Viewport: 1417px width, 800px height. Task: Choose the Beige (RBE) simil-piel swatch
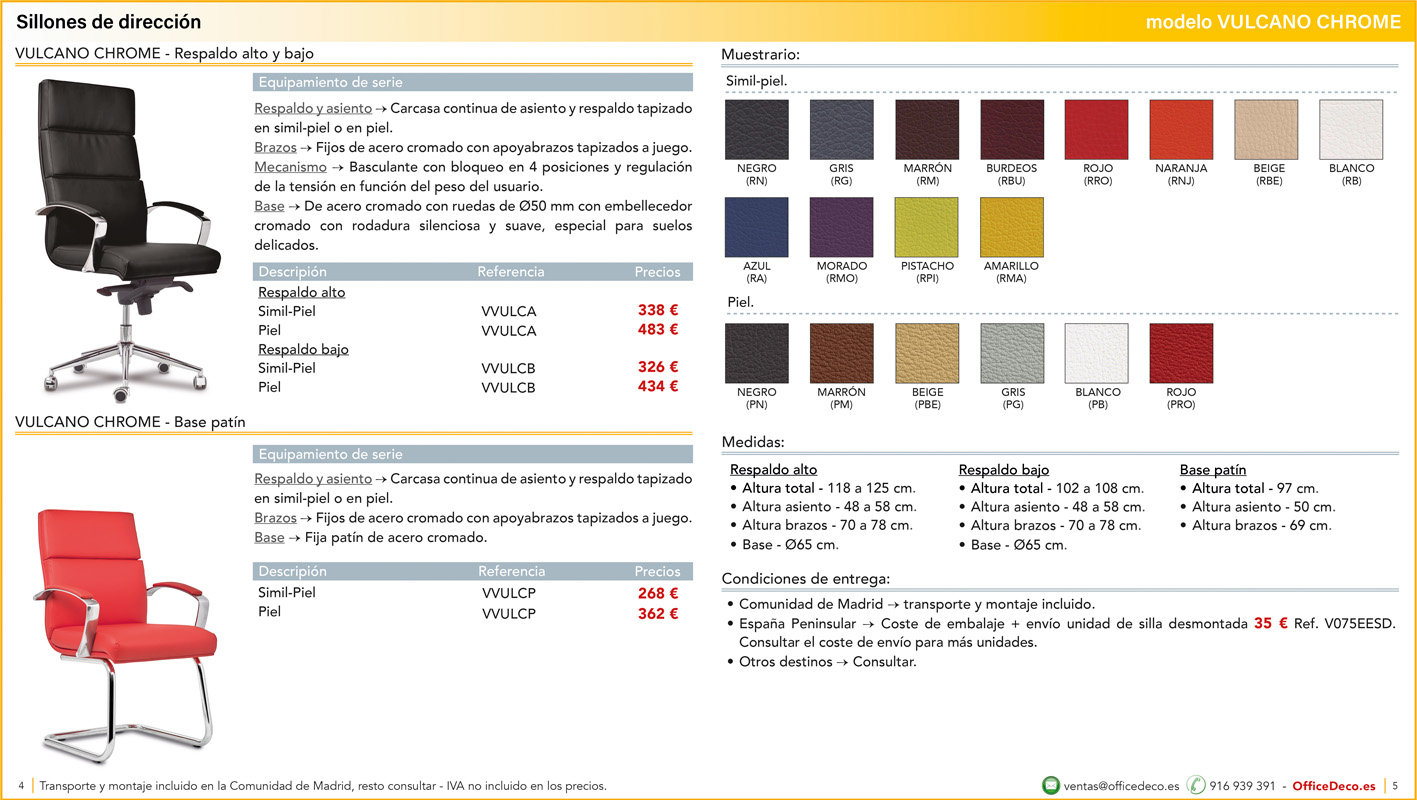1267,130
